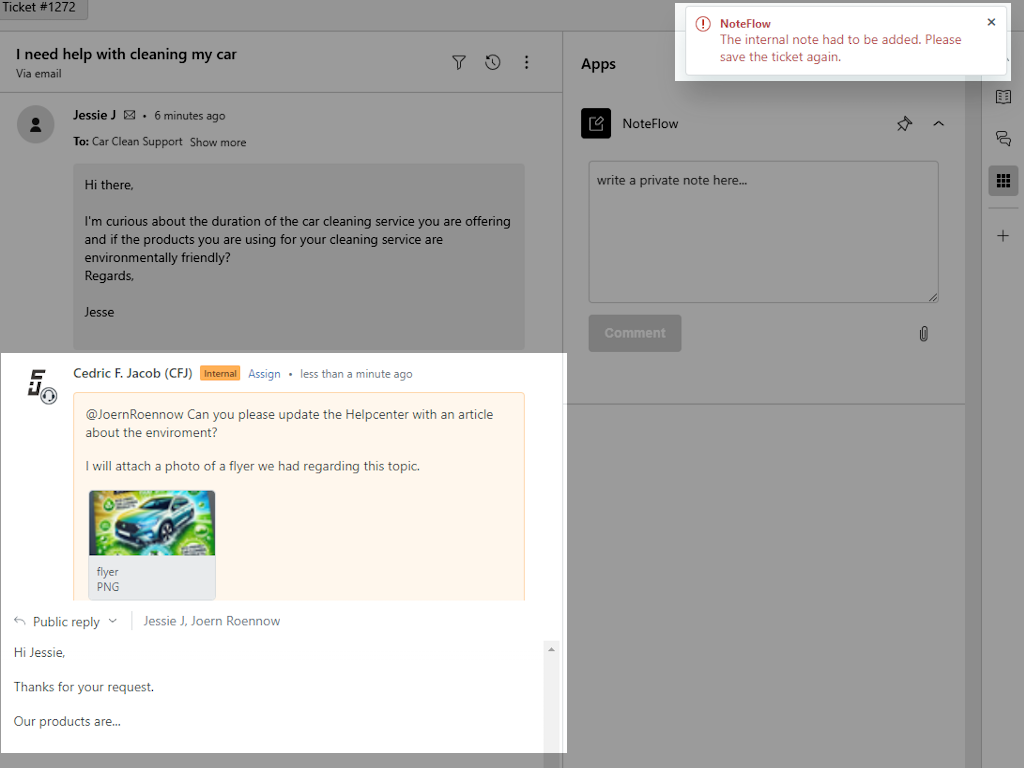Collapse the NoteFlow panel chevron
Viewport: 1024px width, 768px height.
tap(938, 123)
